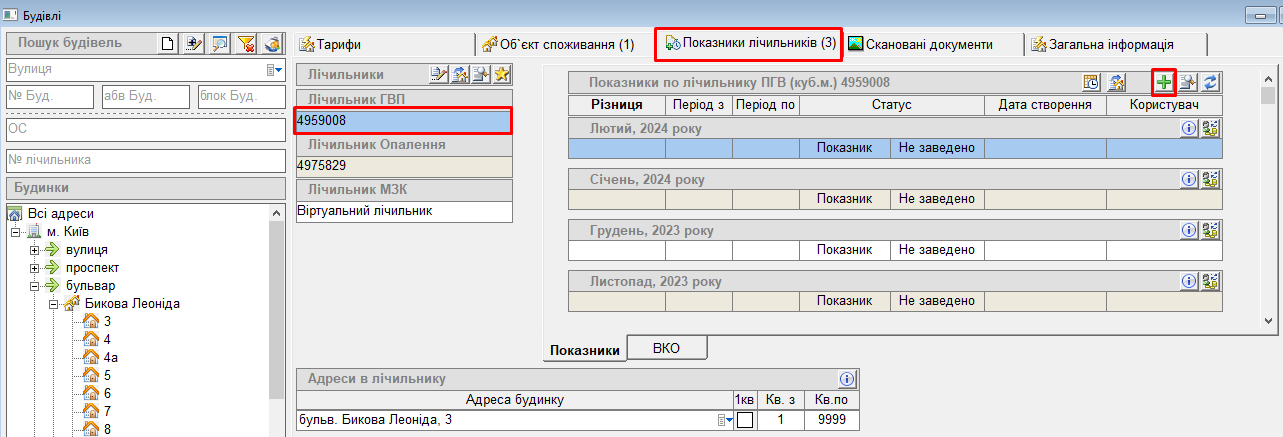Click the green plus add reading icon
The height and width of the screenshot is (437, 1283).
click(x=1164, y=82)
